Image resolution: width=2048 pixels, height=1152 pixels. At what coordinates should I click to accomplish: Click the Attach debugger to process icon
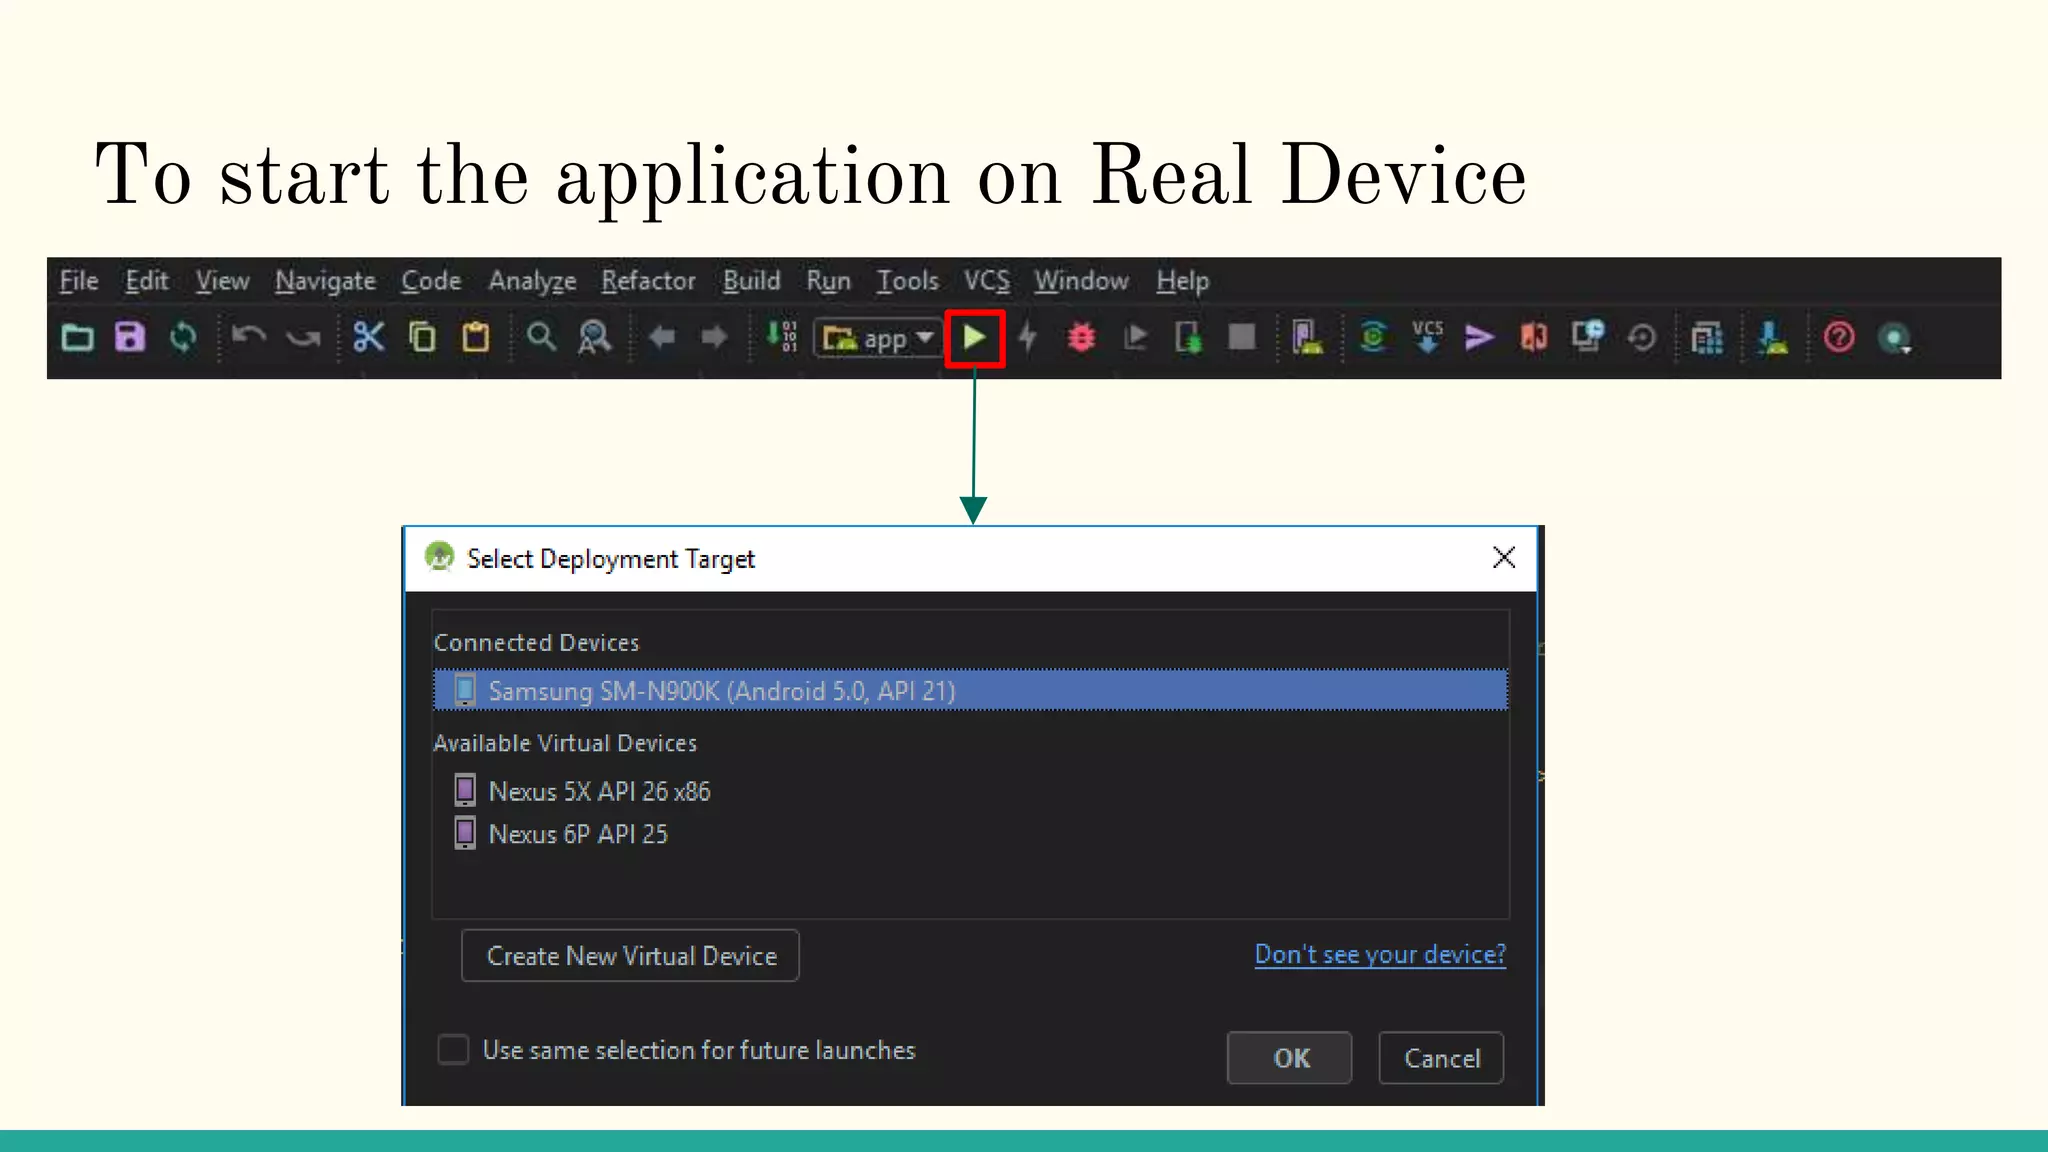1188,337
